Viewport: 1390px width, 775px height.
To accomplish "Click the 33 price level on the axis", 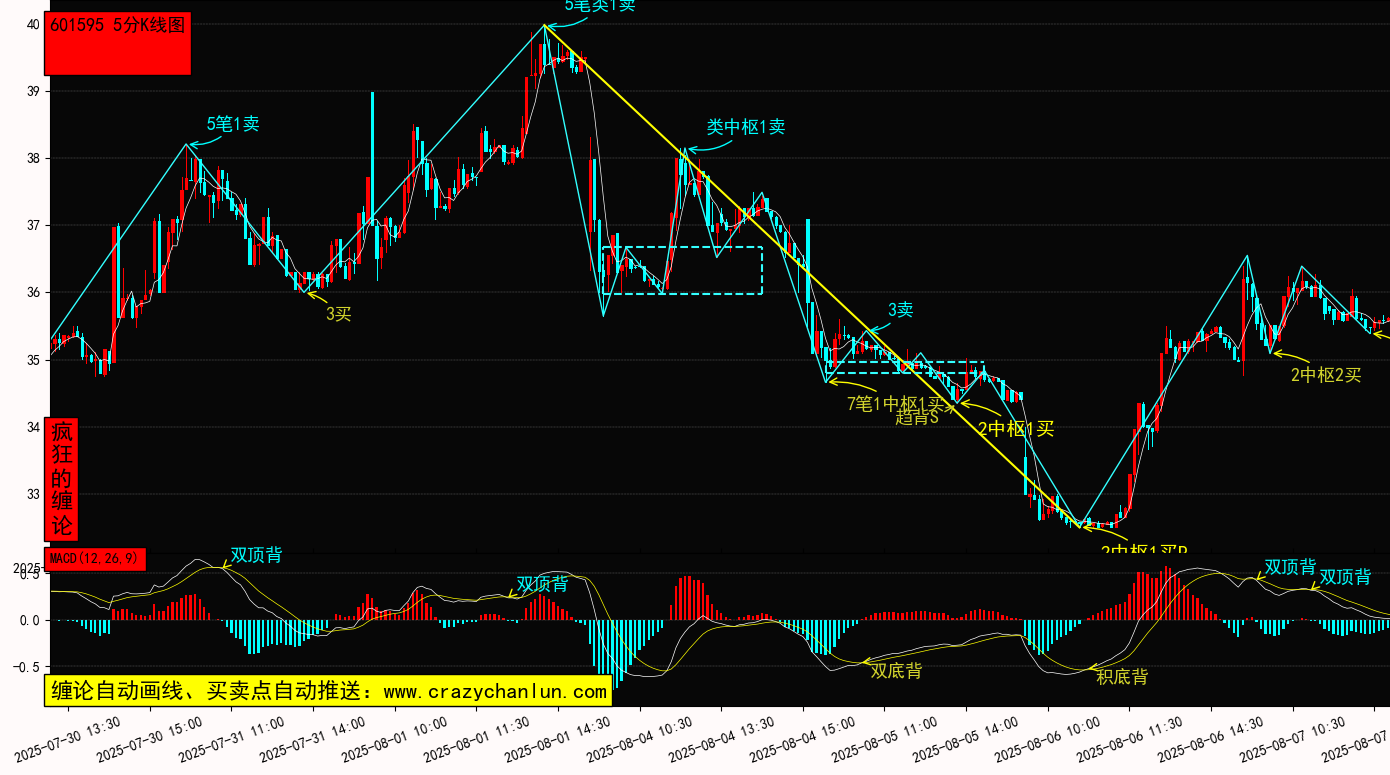I will pyautogui.click(x=33, y=494).
